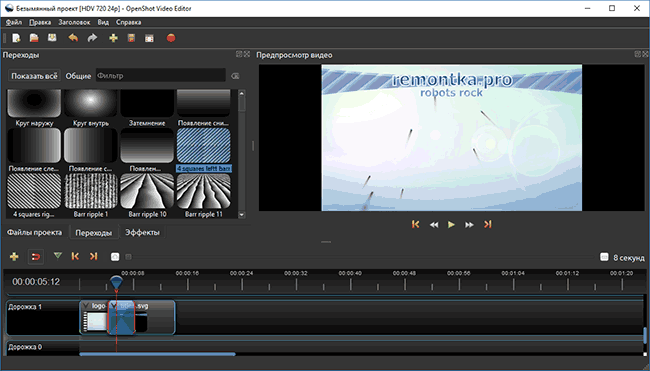Open the Файл menu

[14, 22]
